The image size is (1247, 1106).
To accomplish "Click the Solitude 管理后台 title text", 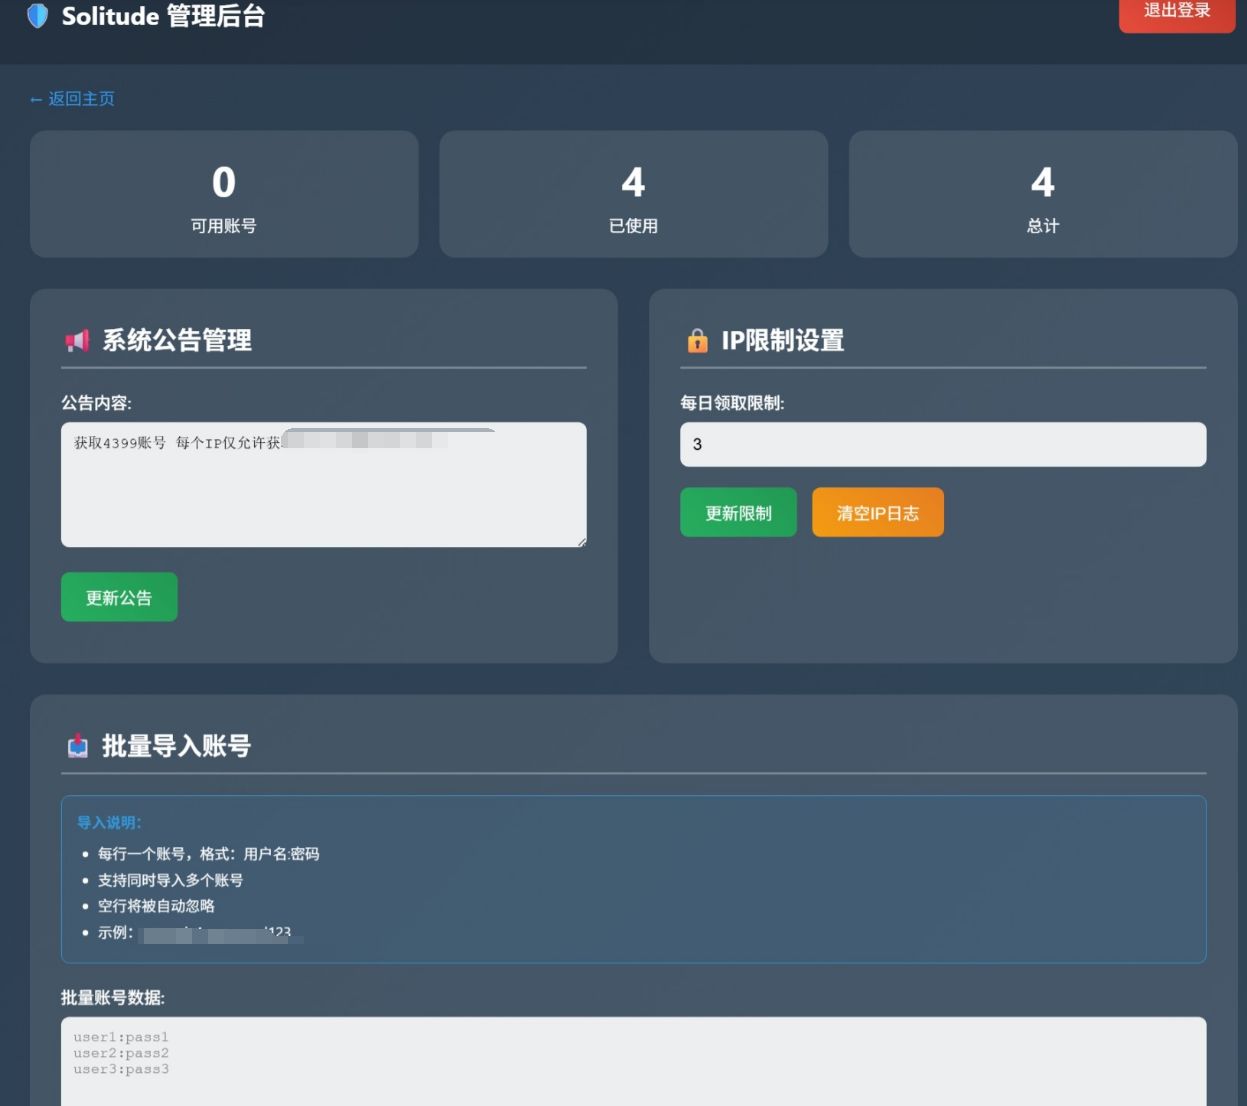I will coord(163,16).
